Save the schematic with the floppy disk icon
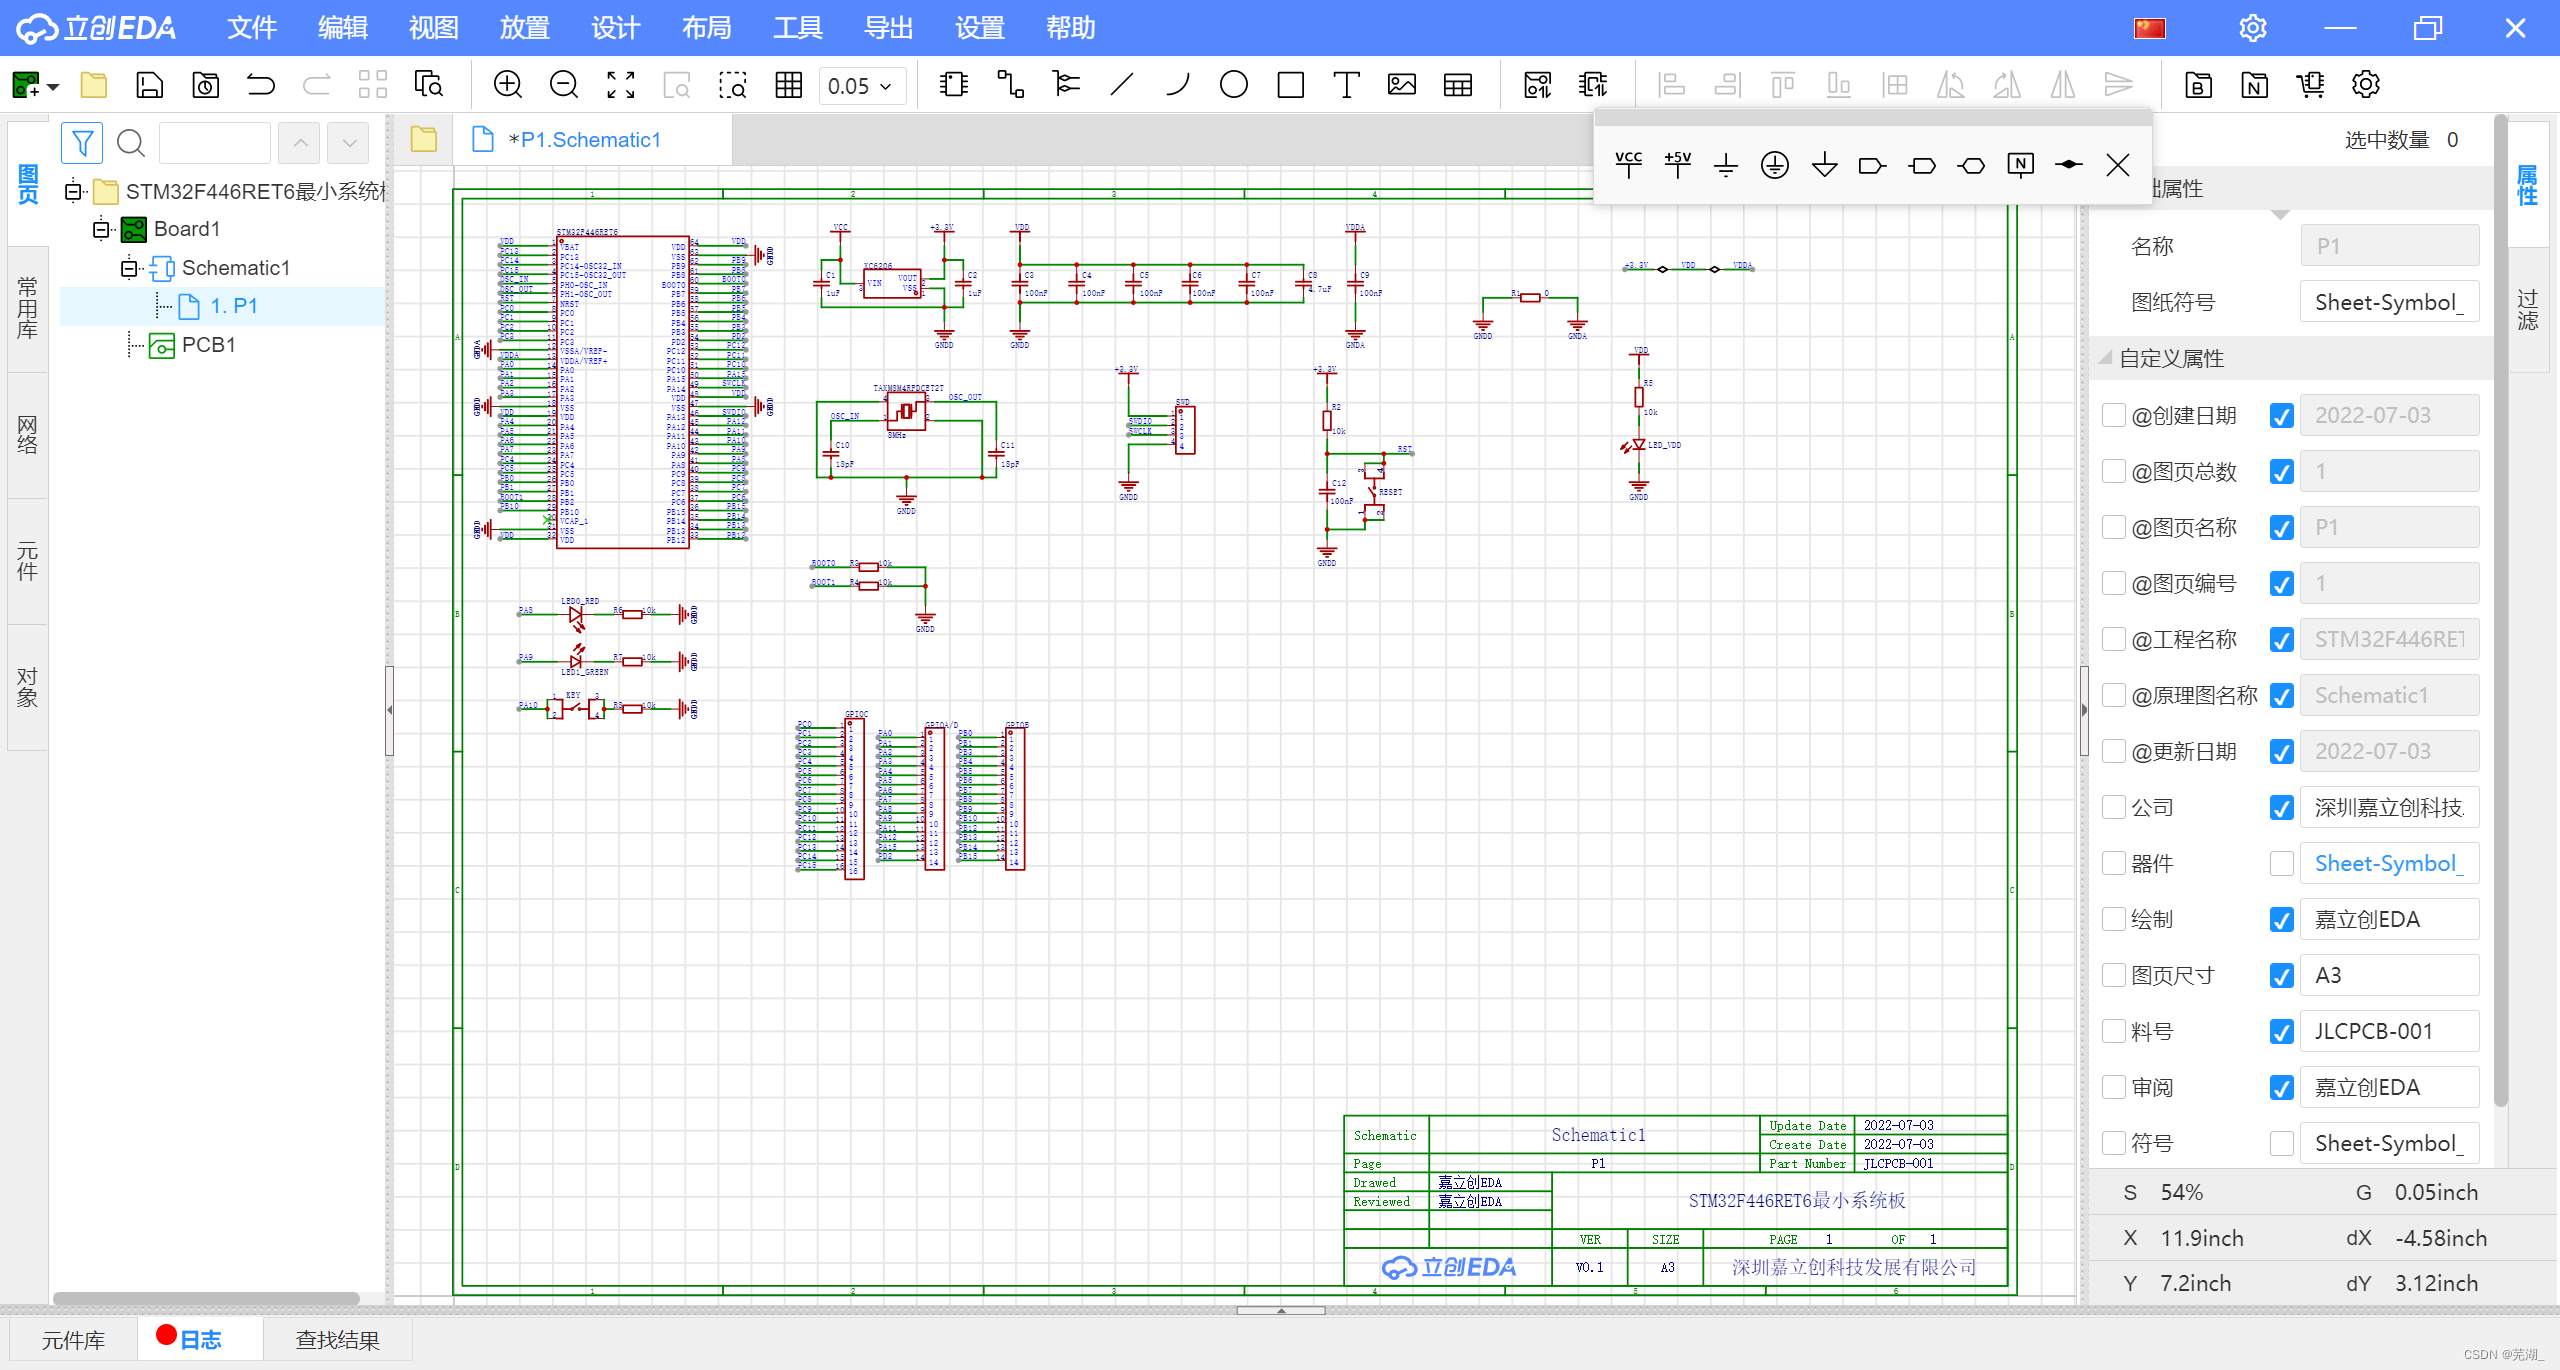The height and width of the screenshot is (1370, 2560). tap(150, 85)
